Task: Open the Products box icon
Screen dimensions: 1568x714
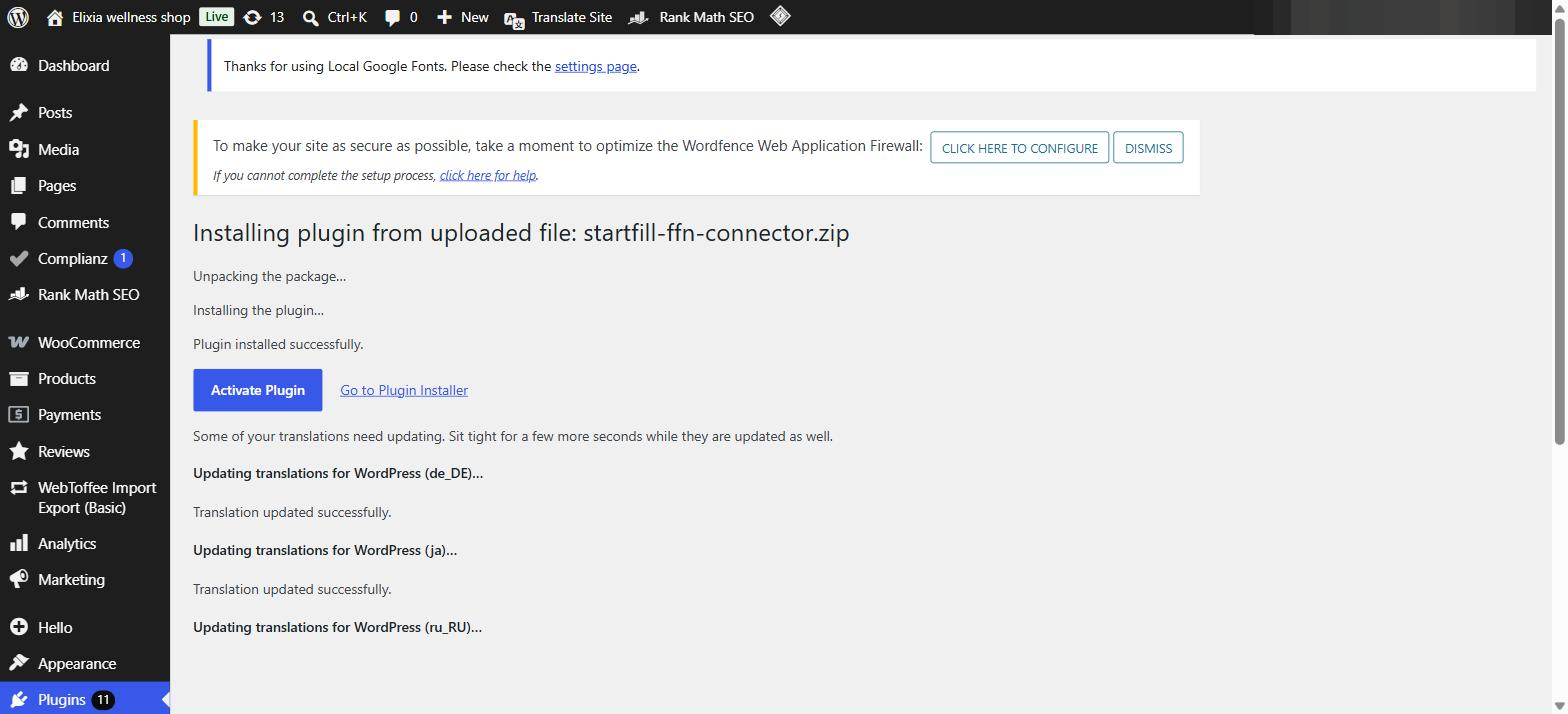Action: pyautogui.click(x=18, y=378)
